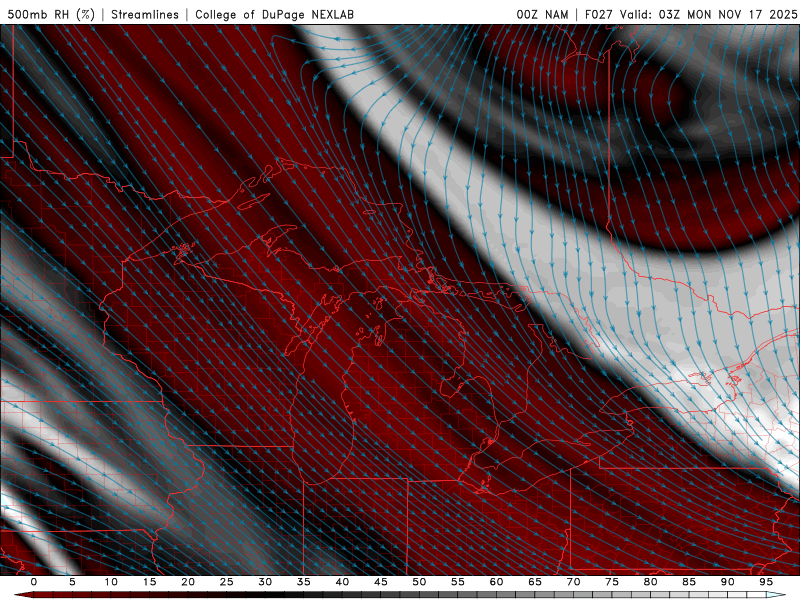Click the "50" color scale label
800x600 pixels.
(x=419, y=582)
